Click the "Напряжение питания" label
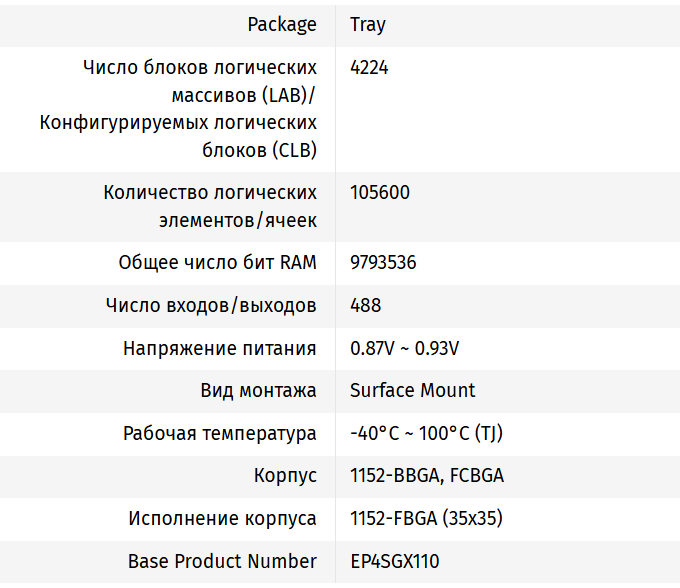680x588 pixels. (220, 348)
